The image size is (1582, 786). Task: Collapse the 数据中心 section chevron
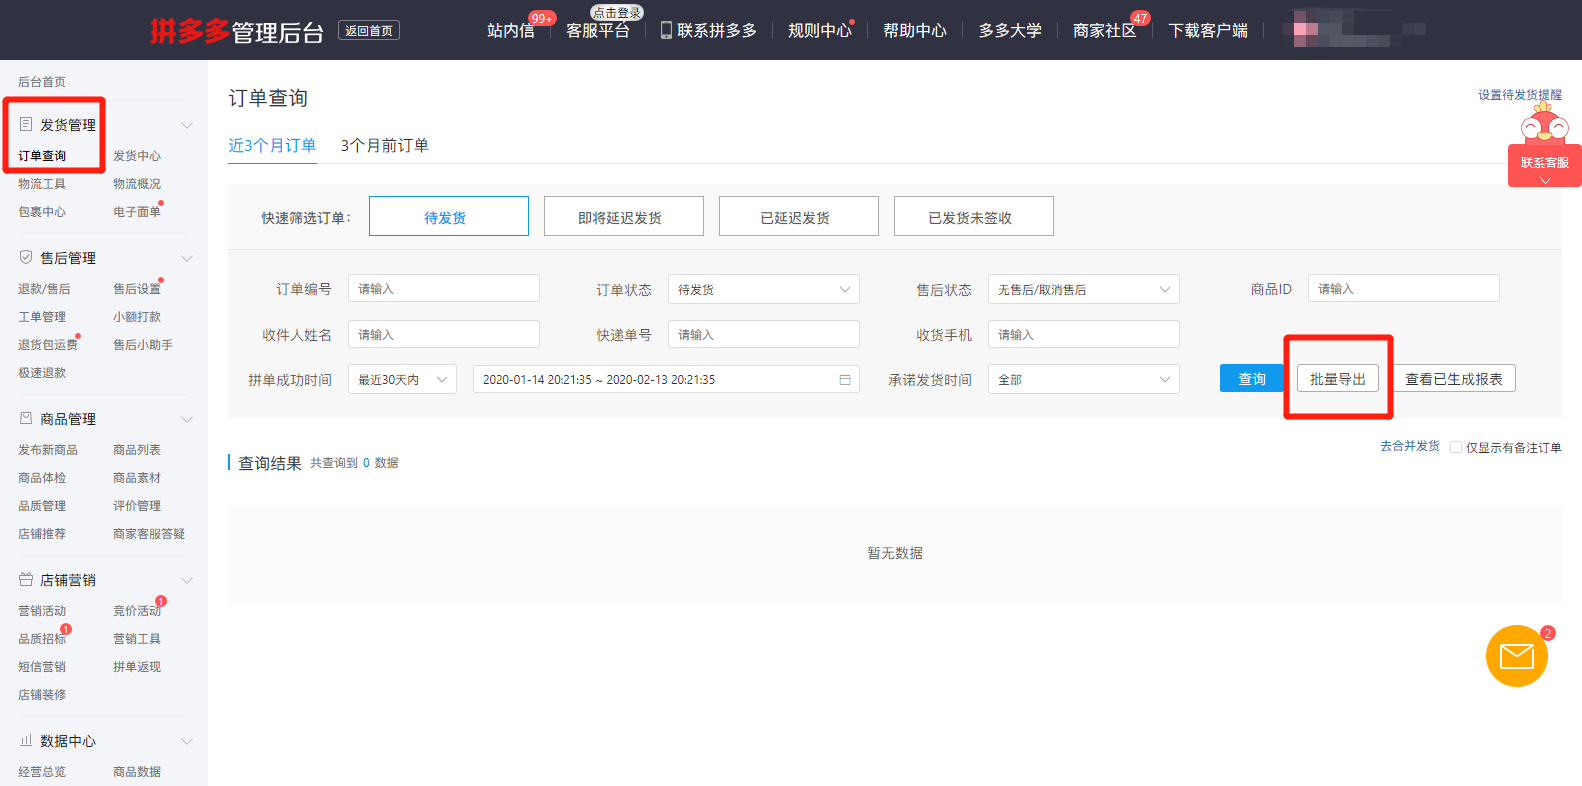186,741
